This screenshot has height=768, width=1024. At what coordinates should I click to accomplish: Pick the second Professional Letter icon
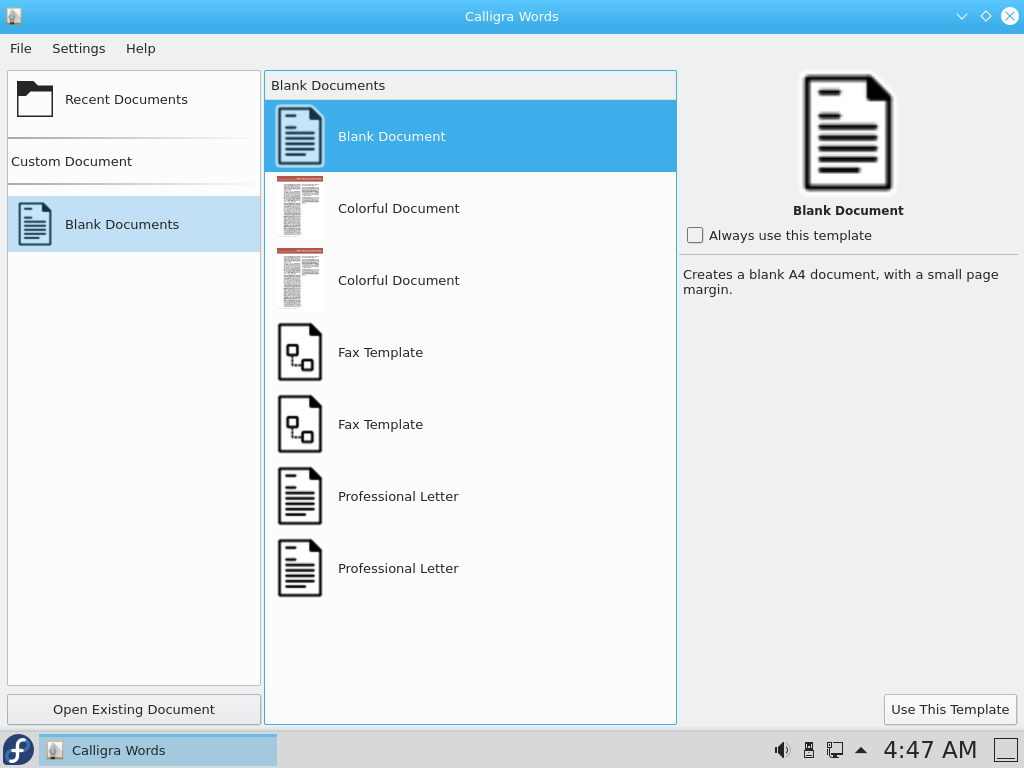[x=300, y=568]
